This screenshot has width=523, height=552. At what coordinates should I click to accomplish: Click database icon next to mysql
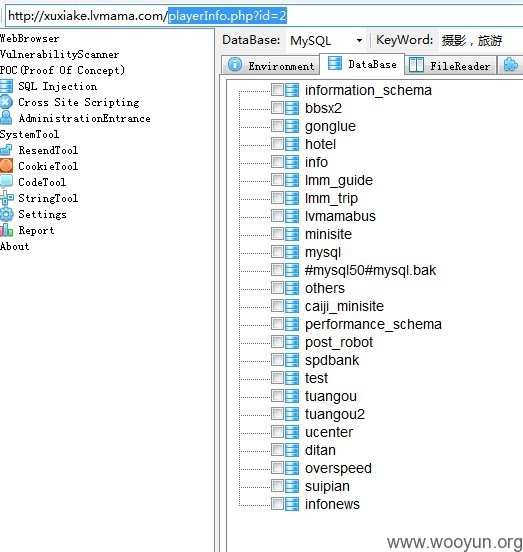click(292, 252)
